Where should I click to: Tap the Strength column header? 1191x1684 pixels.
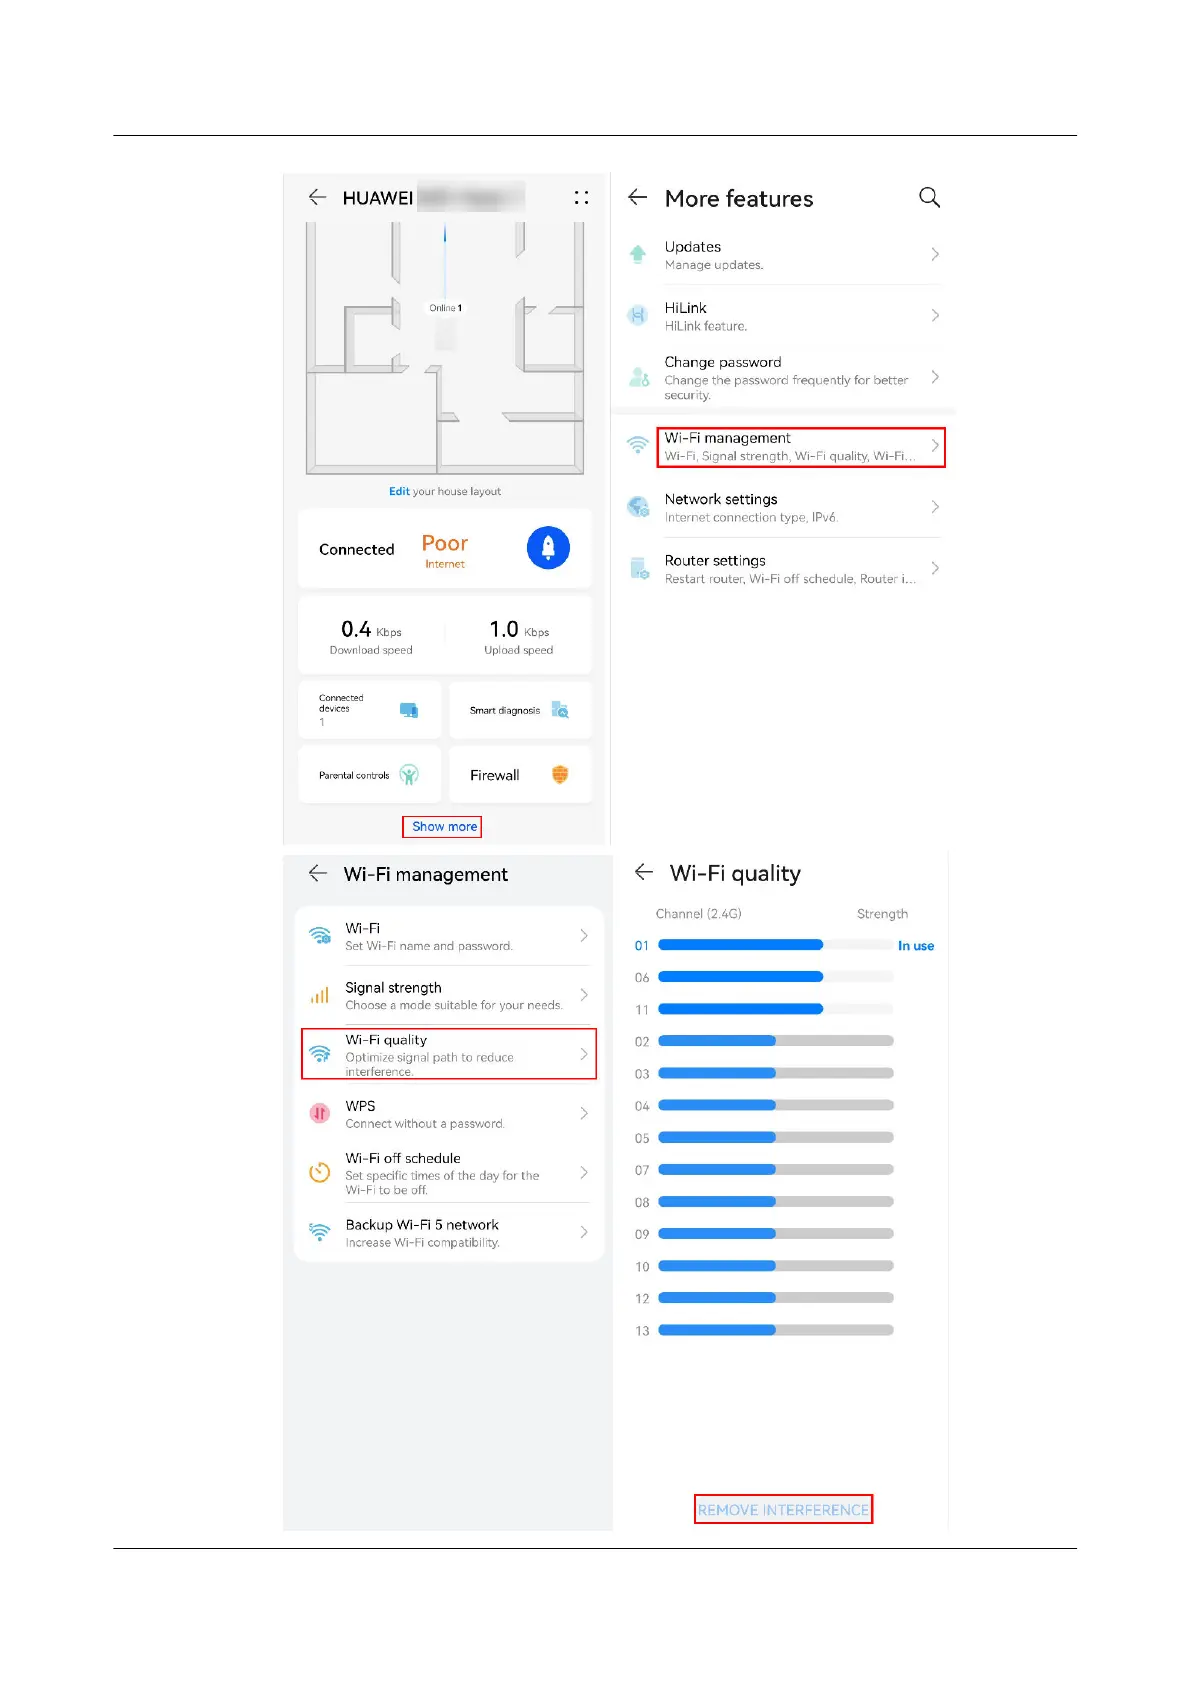(882, 913)
